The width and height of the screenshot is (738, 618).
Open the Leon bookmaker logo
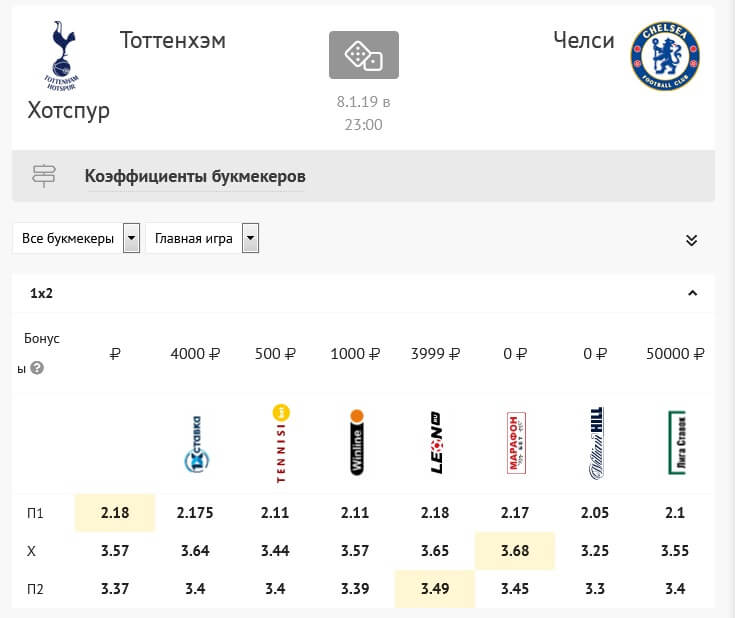(x=436, y=442)
